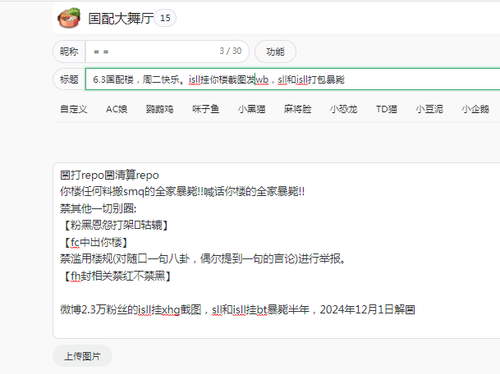Click the 上传图片 upload button

pyautogui.click(x=82, y=356)
